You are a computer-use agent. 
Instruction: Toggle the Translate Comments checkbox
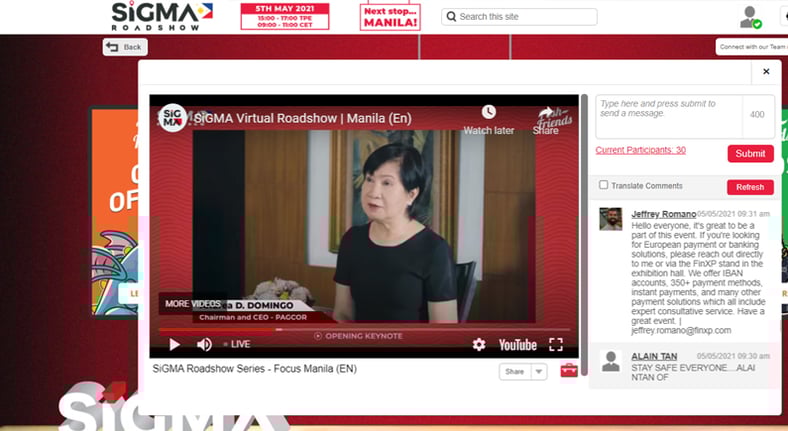[x=604, y=185]
